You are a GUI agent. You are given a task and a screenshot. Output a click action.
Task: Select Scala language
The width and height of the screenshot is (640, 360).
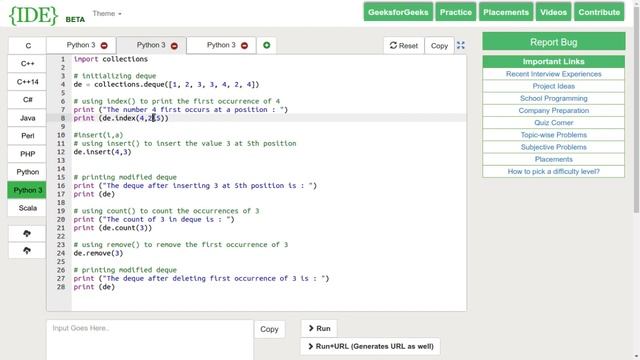[x=27, y=208]
